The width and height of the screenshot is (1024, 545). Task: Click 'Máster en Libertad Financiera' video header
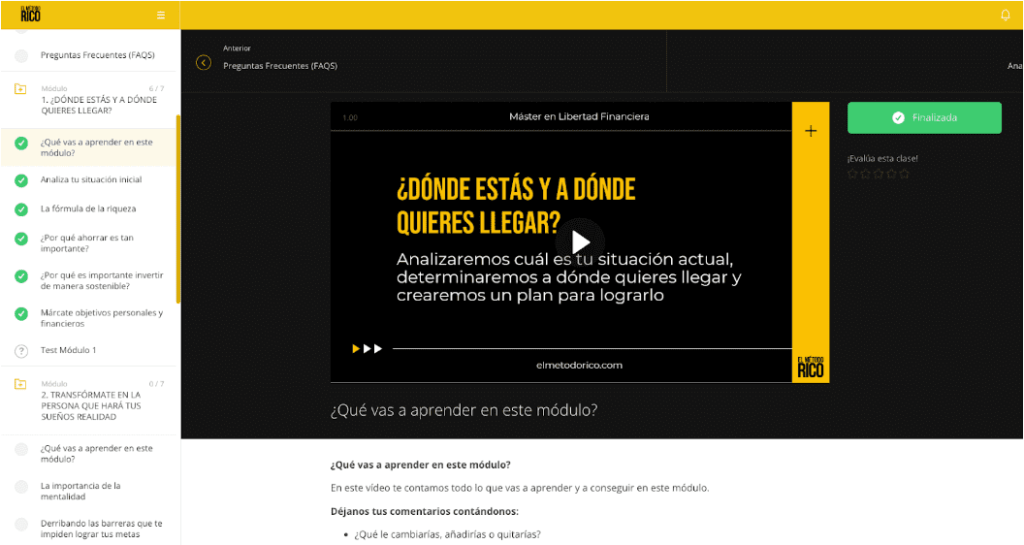coord(579,116)
